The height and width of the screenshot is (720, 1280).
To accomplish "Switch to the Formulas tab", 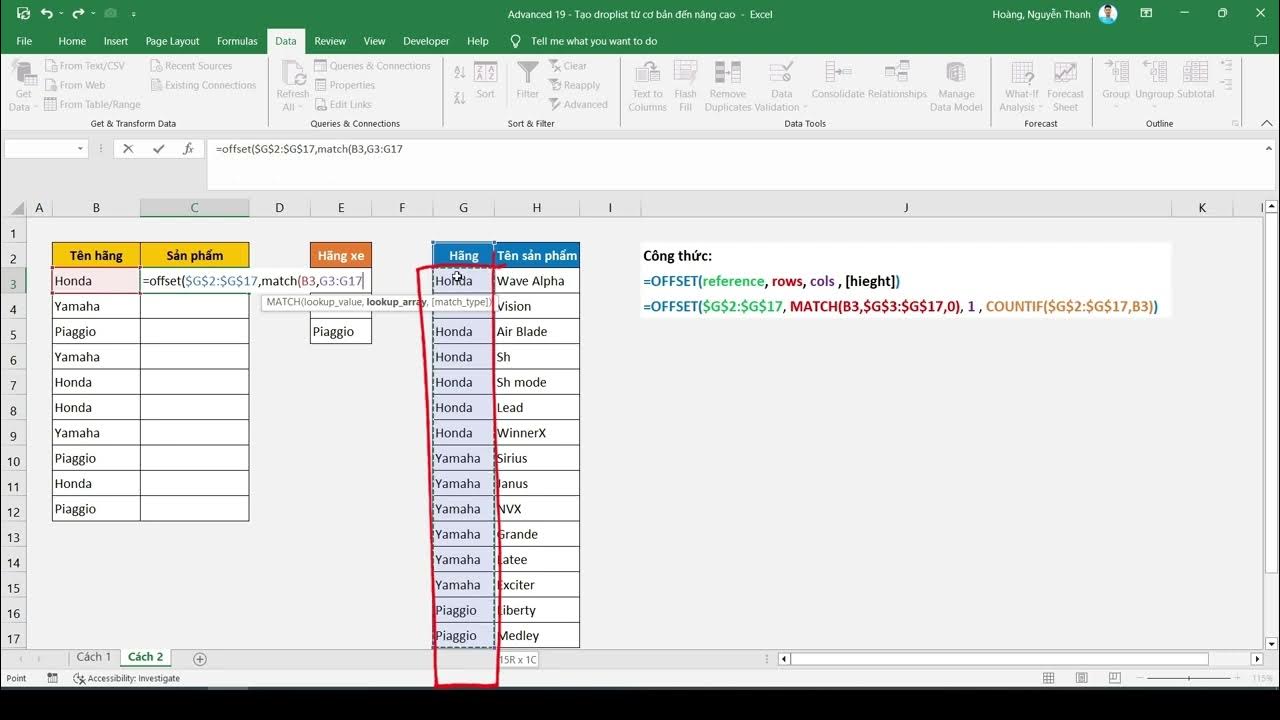I will [x=237, y=41].
